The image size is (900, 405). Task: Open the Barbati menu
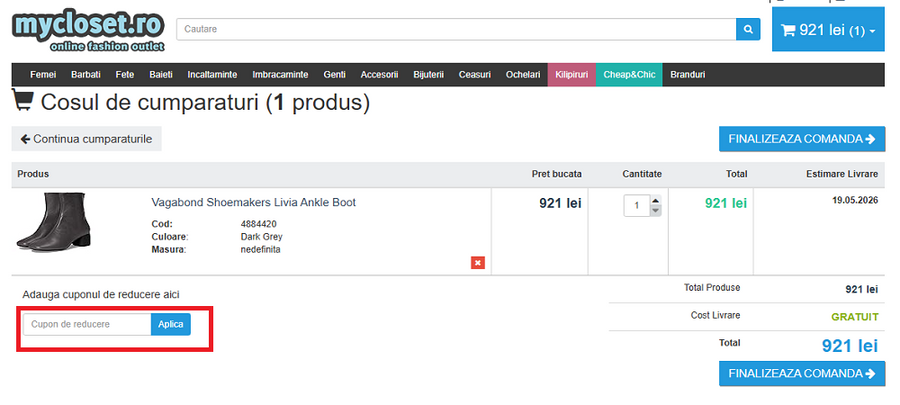pyautogui.click(x=86, y=75)
